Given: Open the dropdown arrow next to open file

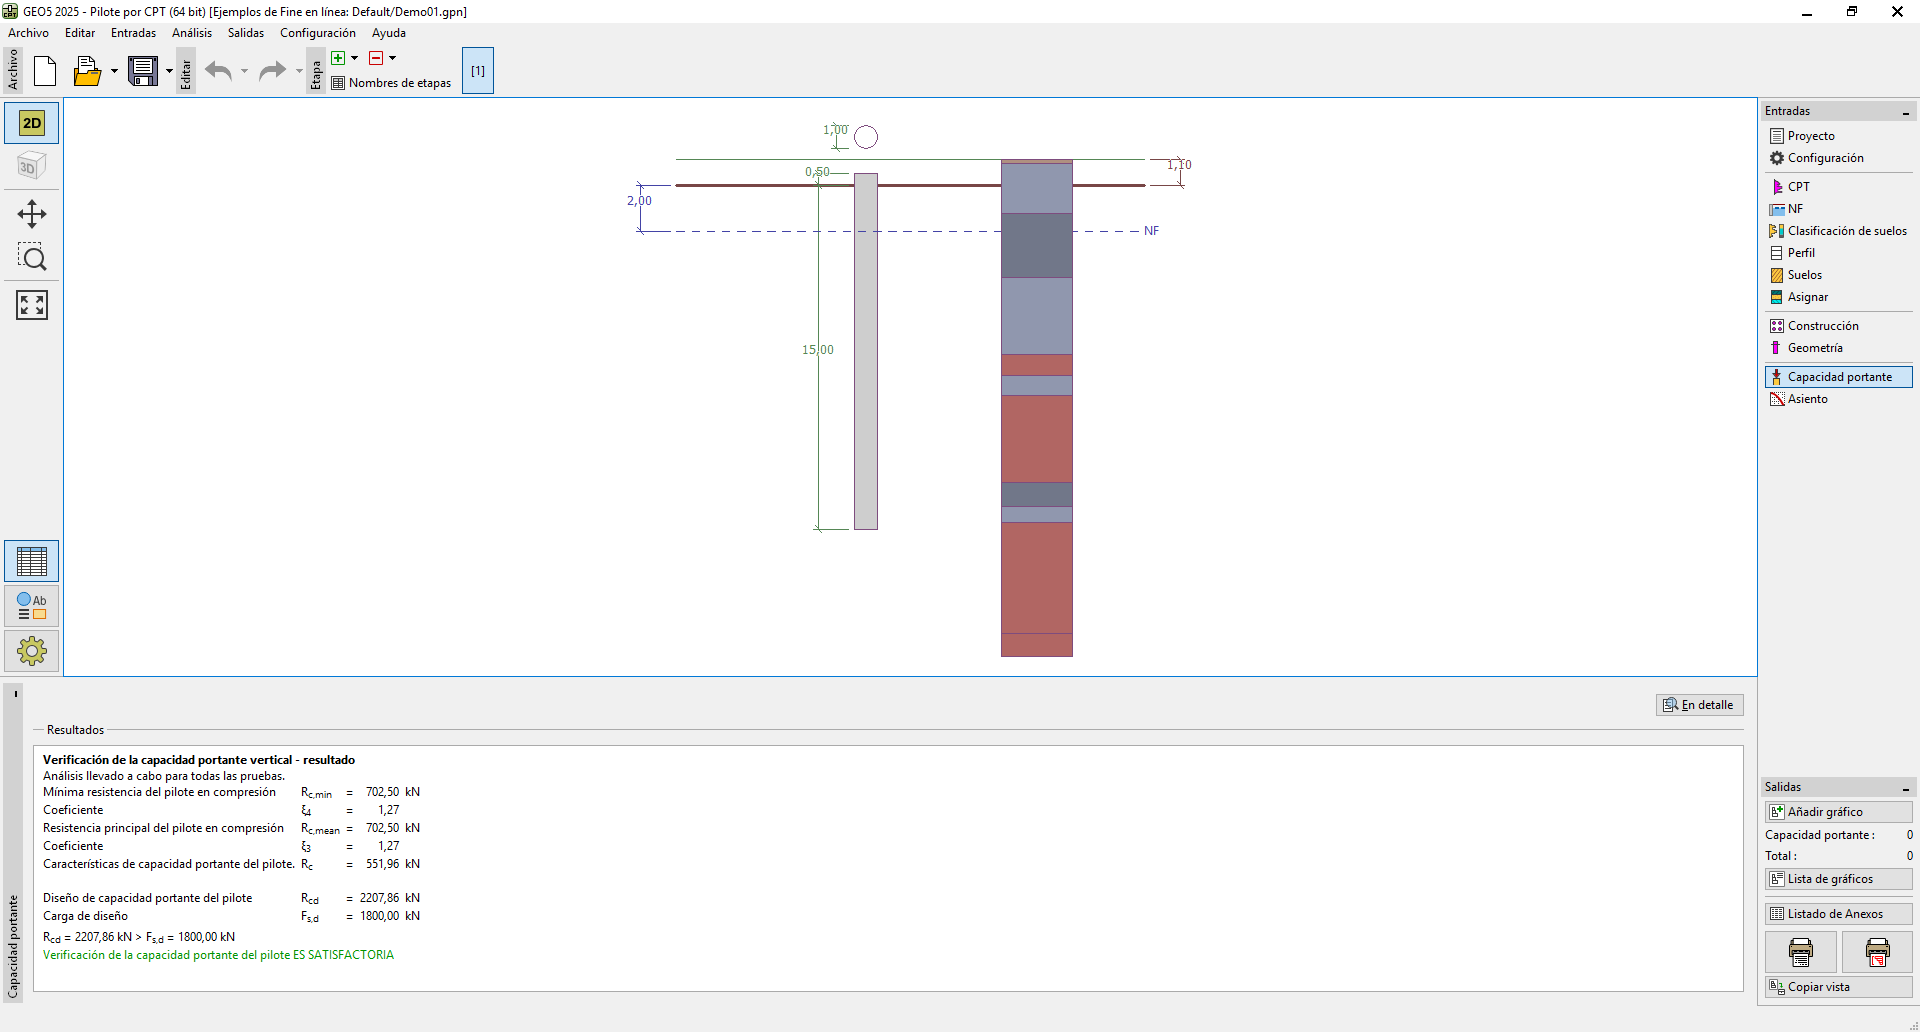Looking at the screenshot, I should (114, 71).
